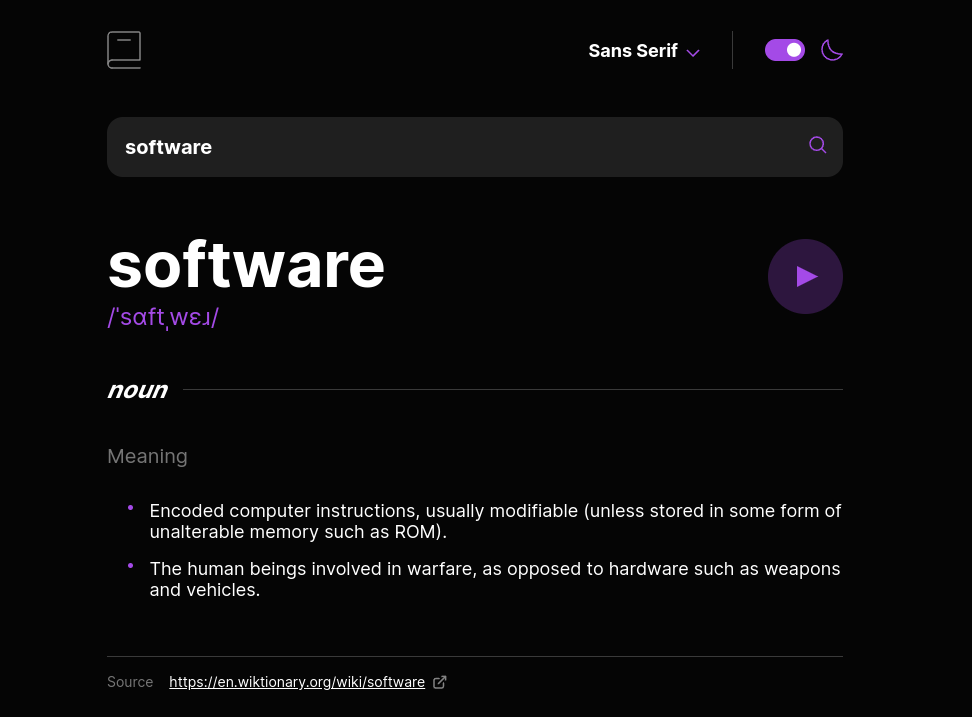Click the noun part-of-speech heading

click(138, 390)
